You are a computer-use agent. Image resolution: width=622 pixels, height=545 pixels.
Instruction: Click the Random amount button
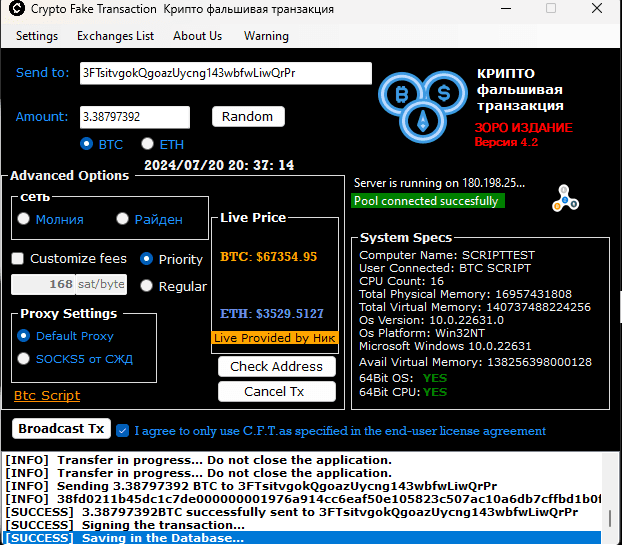click(x=248, y=117)
